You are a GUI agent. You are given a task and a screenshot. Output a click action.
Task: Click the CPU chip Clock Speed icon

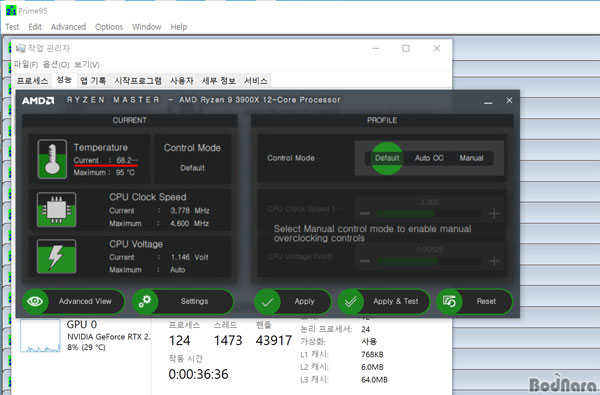click(57, 210)
